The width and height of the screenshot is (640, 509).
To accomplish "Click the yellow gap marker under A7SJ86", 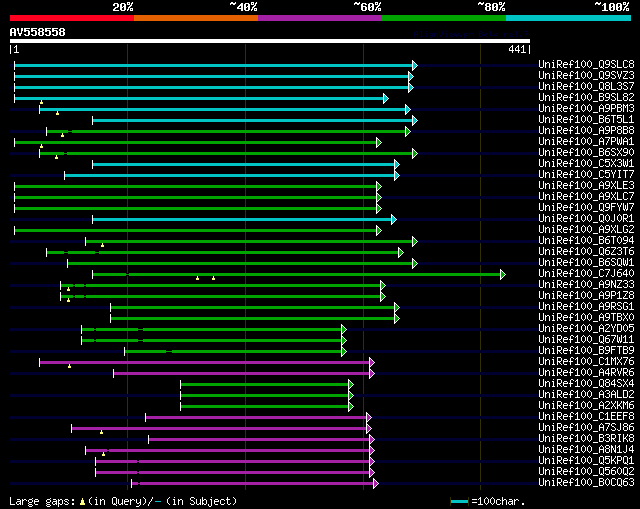I will [101, 432].
